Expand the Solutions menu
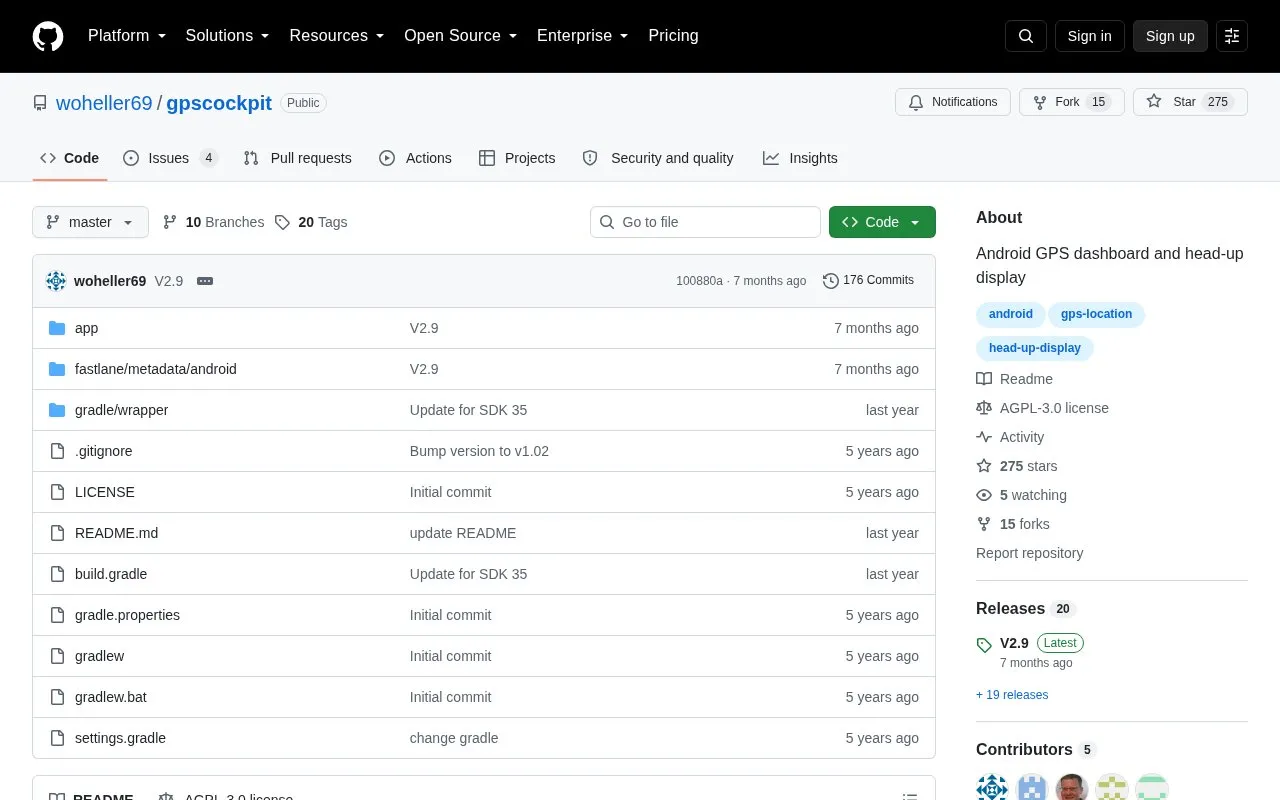 228,36
